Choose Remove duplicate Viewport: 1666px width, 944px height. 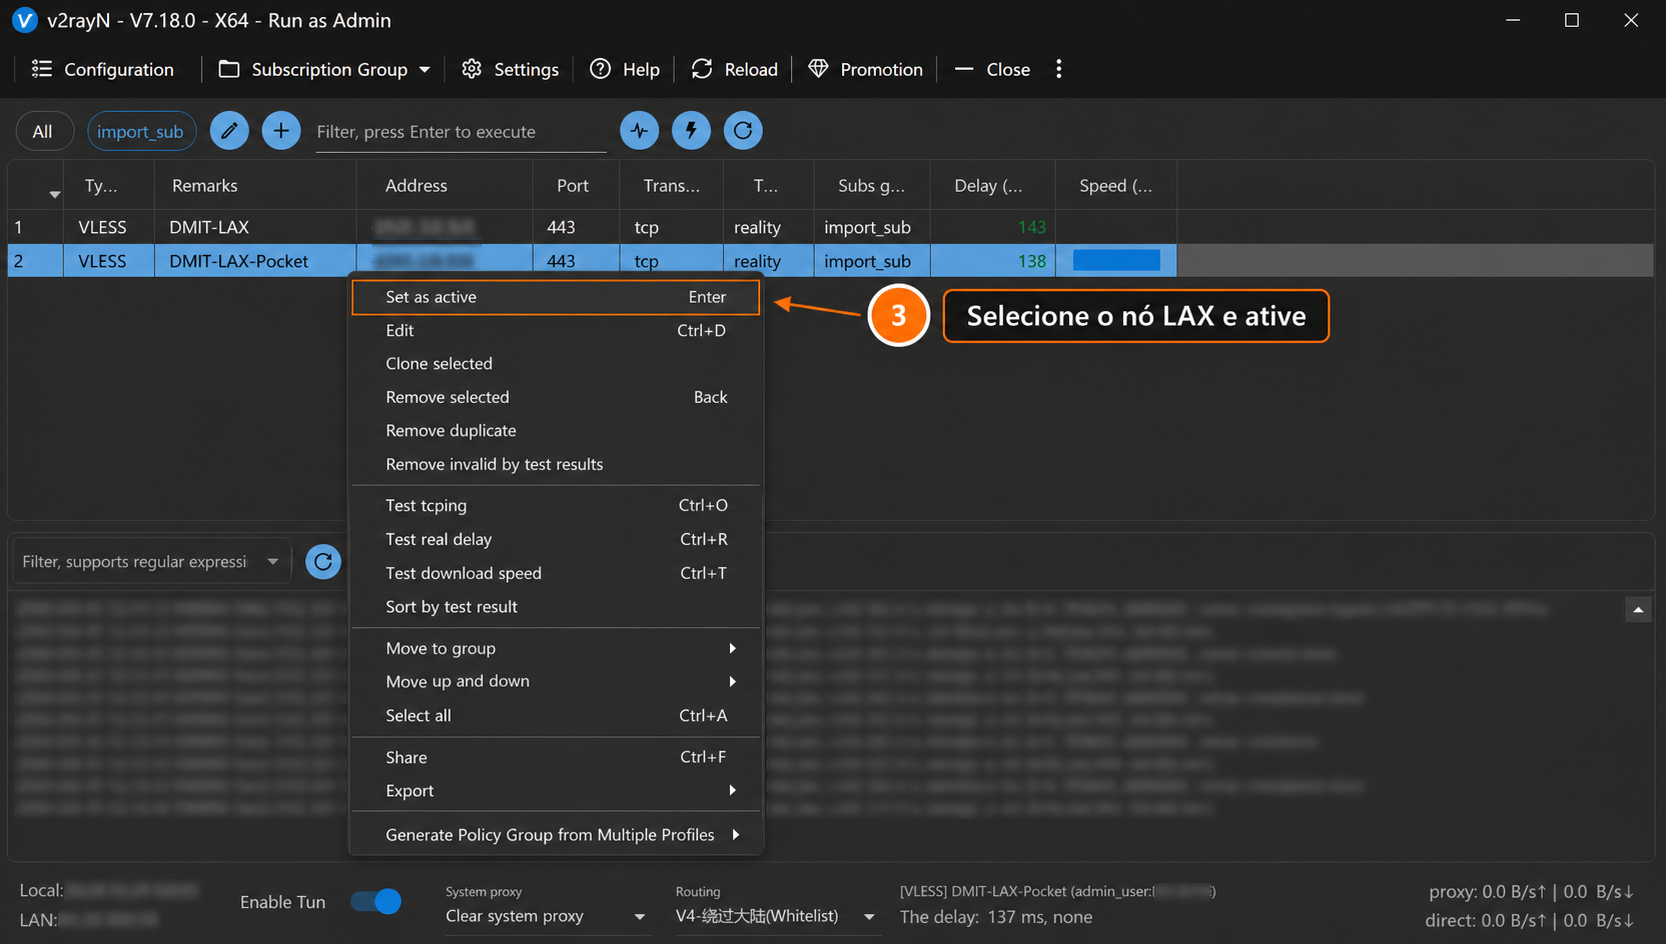tap(556, 430)
